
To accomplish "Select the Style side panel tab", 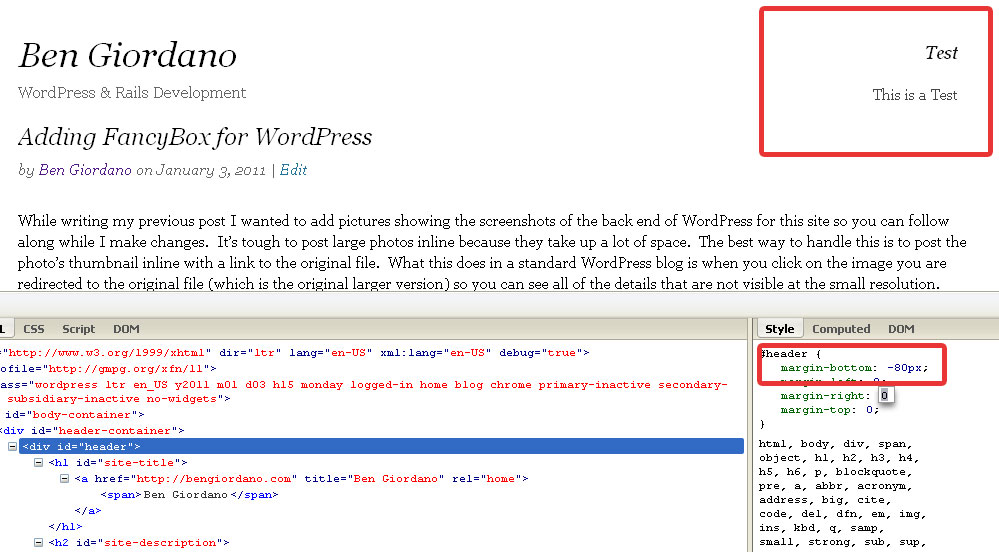I will coord(779,329).
